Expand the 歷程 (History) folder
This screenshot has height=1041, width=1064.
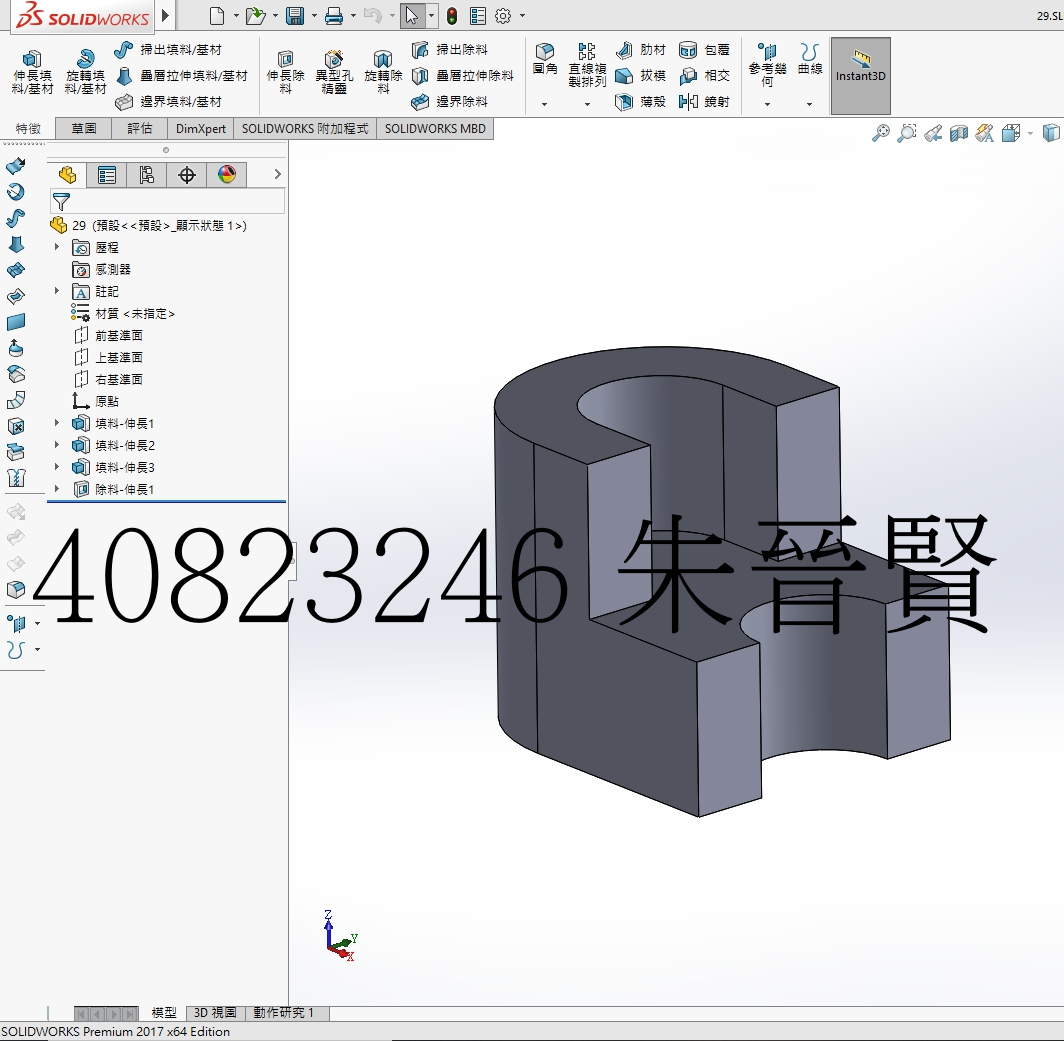57,247
